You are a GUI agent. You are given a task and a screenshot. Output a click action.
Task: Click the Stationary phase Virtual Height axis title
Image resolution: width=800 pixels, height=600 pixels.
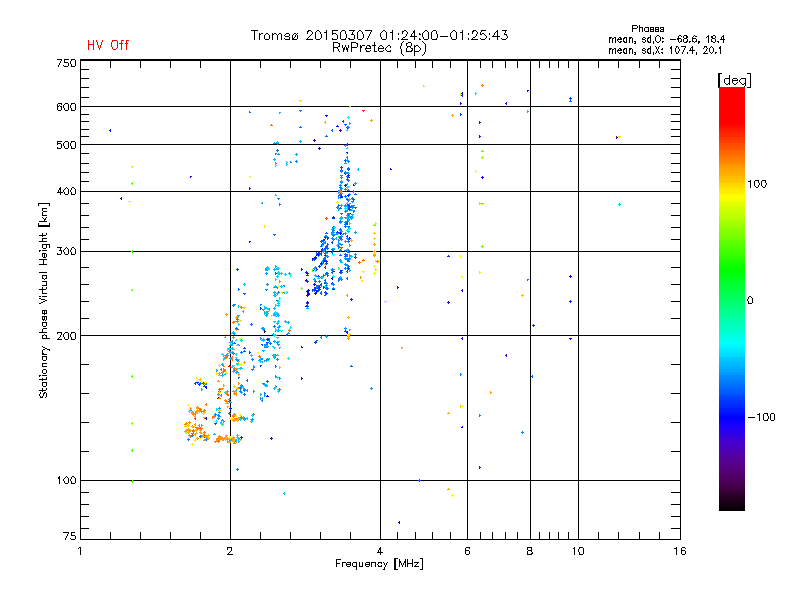click(45, 300)
